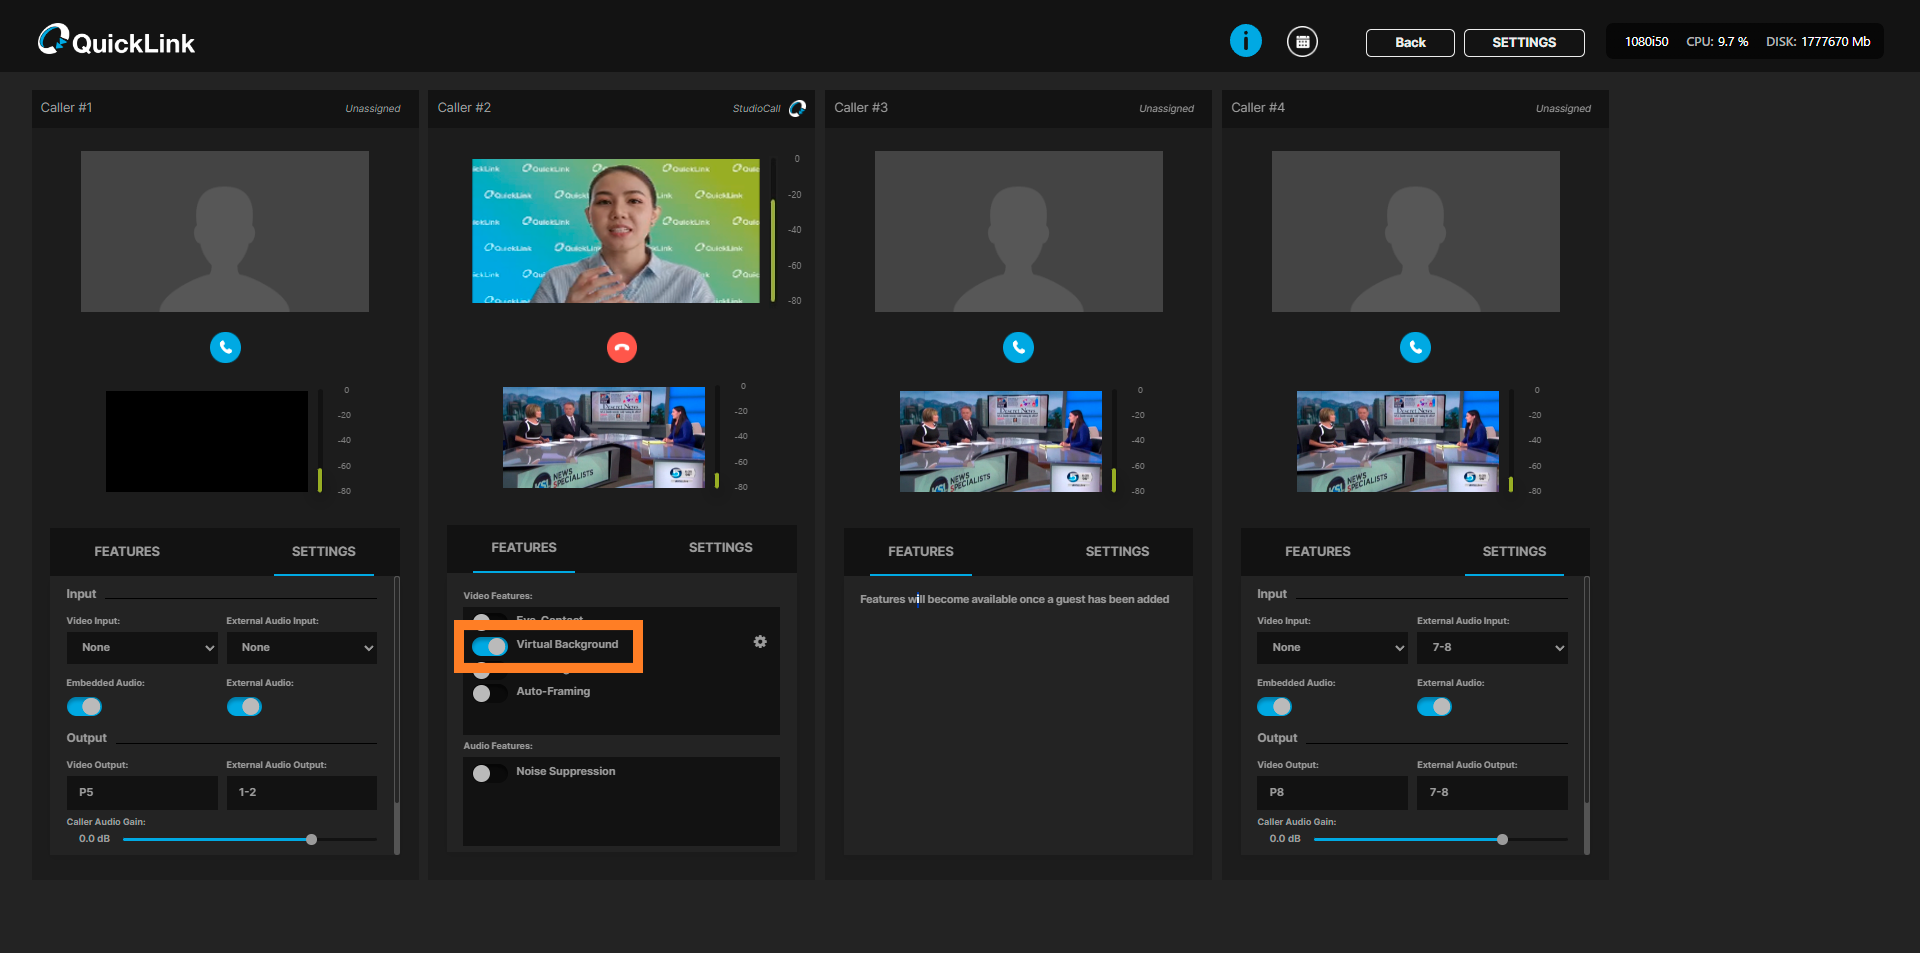Open Virtual Background gear settings
Viewport: 1920px width, 953px height.
[x=760, y=642]
